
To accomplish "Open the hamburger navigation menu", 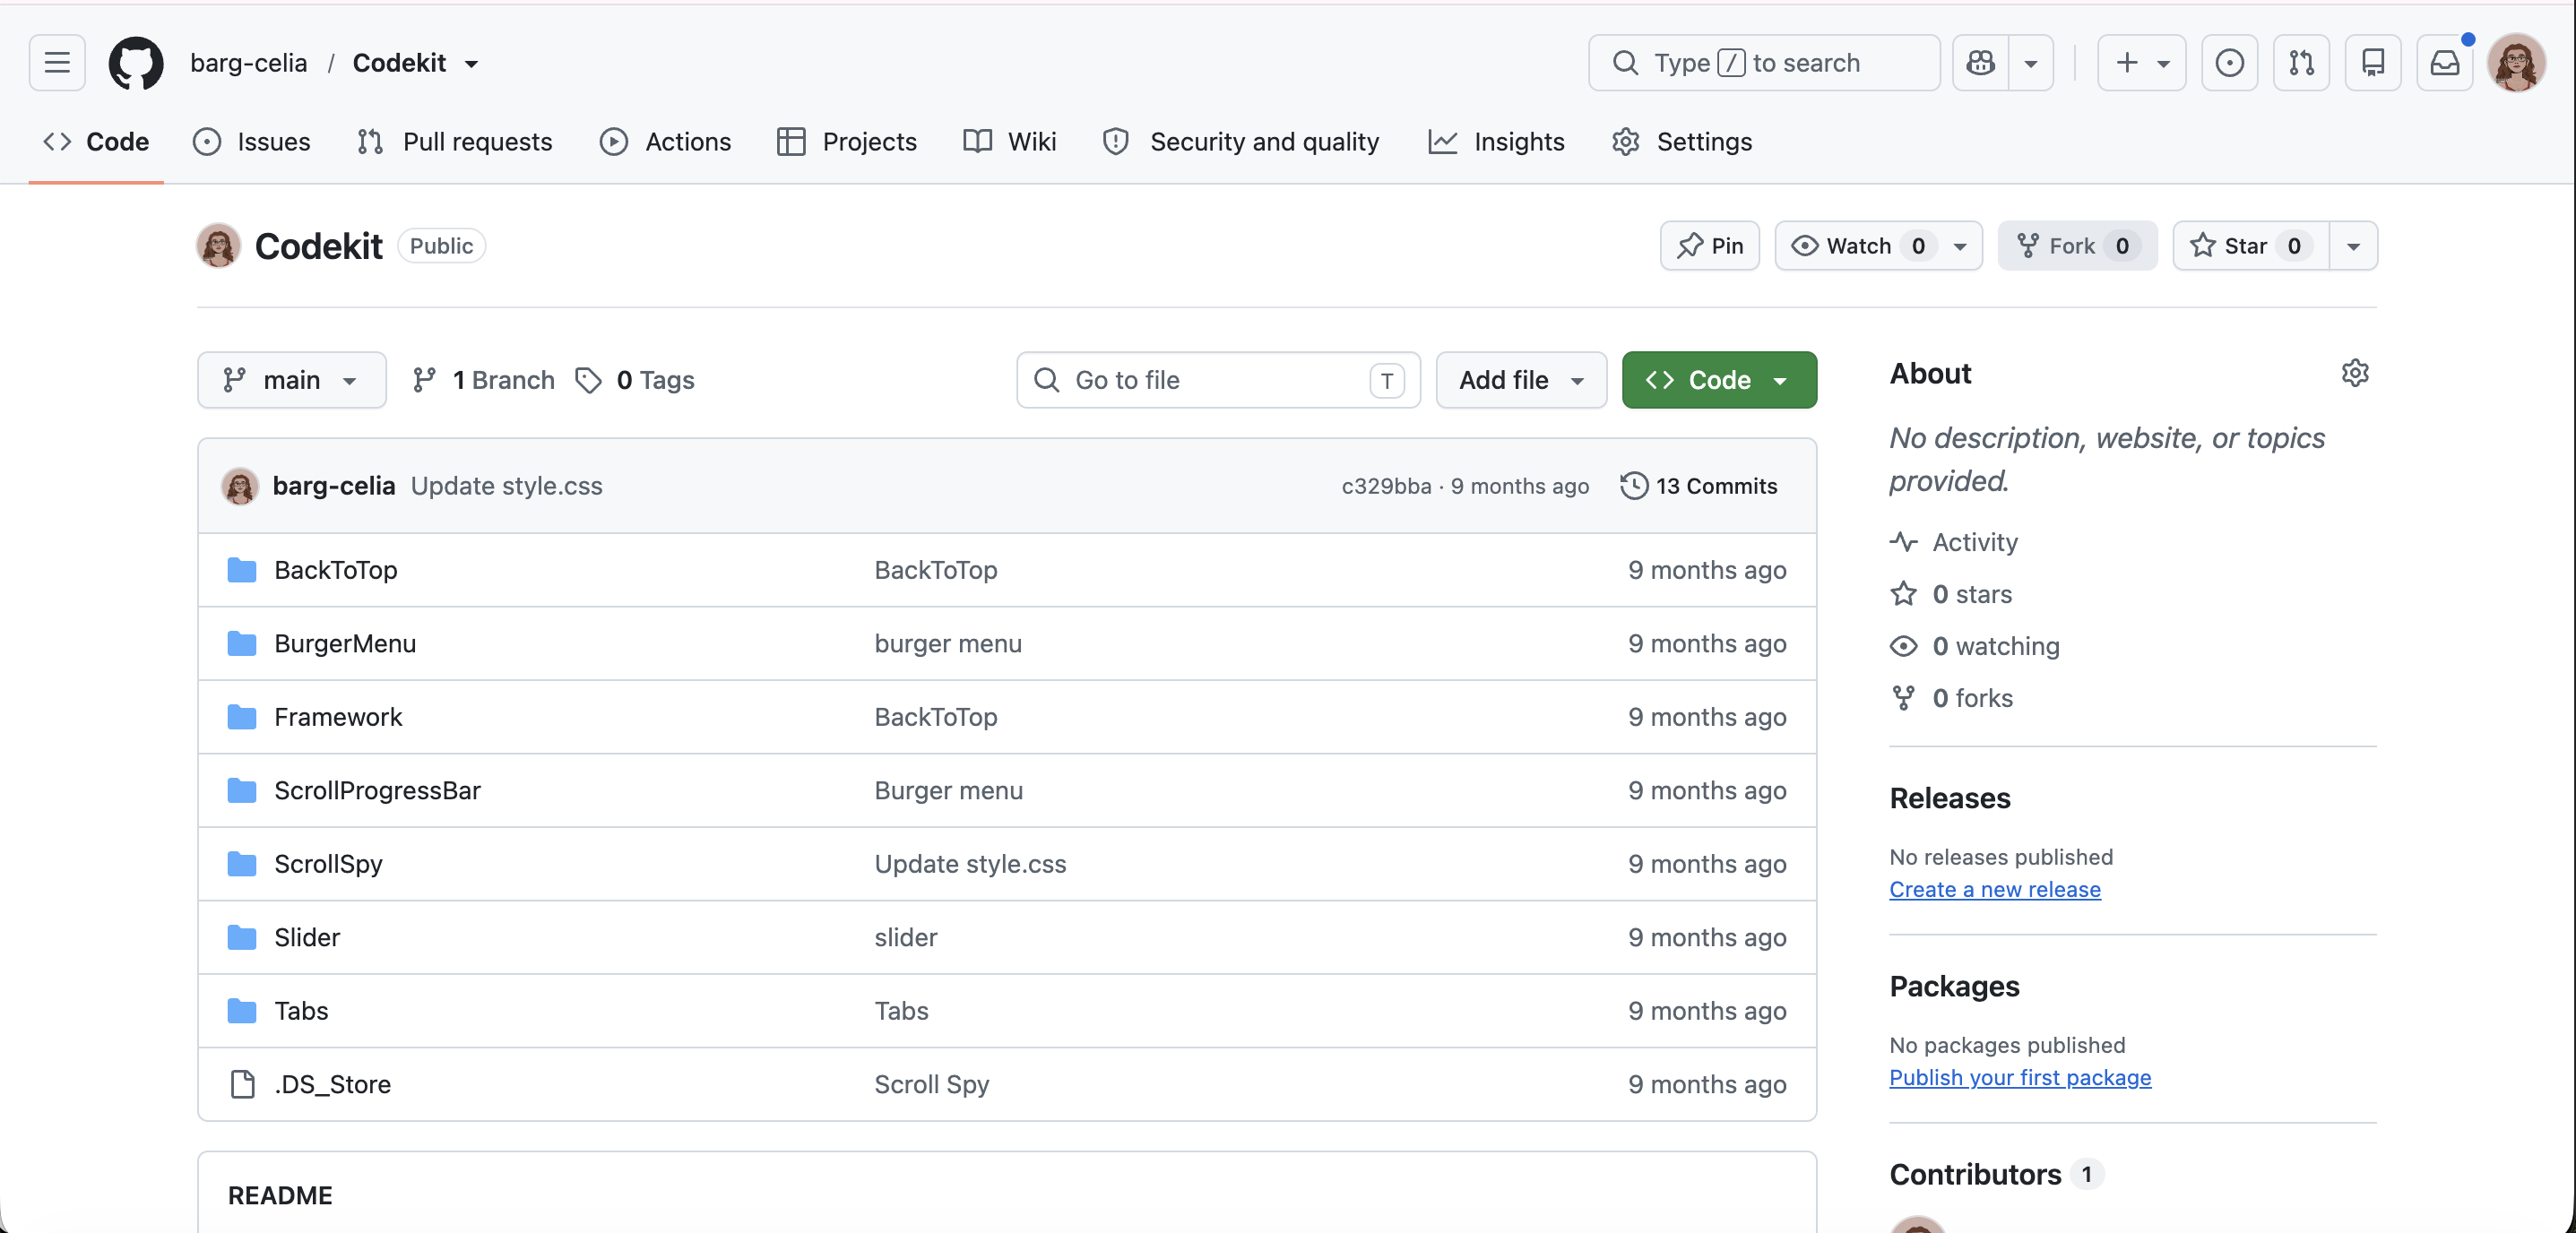I will (x=57, y=63).
